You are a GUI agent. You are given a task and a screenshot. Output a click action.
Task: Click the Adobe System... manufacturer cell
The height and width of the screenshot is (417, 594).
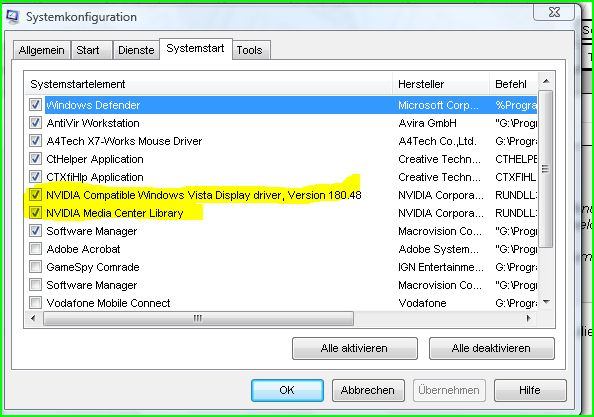pyautogui.click(x=438, y=249)
